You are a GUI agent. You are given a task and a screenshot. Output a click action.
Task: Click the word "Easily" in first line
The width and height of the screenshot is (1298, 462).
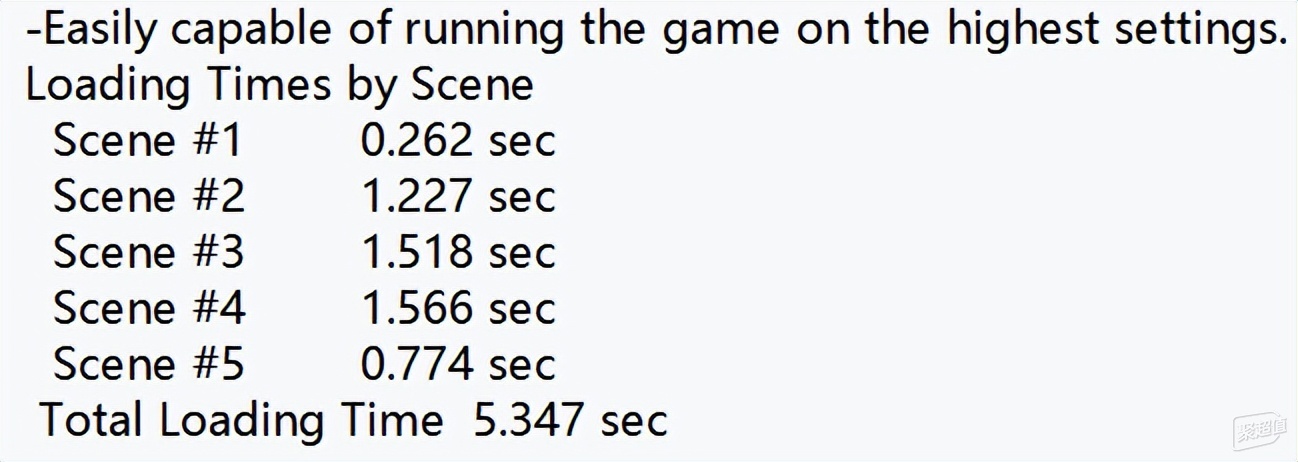(x=99, y=32)
